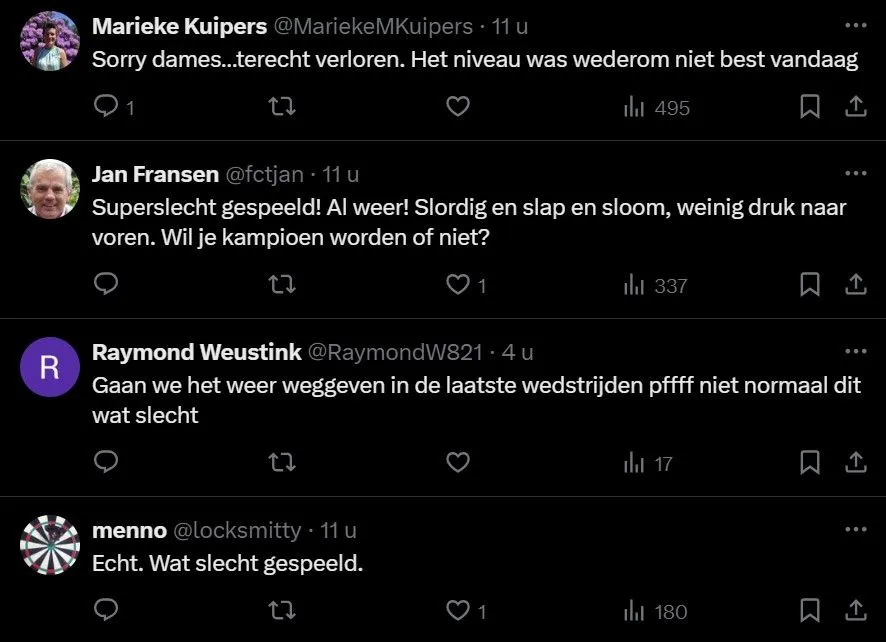Bookmark menno's tweet
The height and width of the screenshot is (642, 886).
pyautogui.click(x=810, y=610)
